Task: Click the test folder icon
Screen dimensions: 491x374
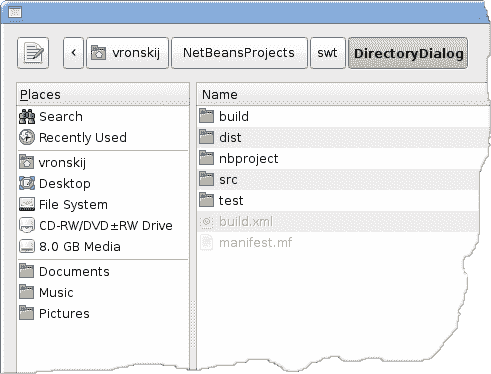Action: pos(206,200)
